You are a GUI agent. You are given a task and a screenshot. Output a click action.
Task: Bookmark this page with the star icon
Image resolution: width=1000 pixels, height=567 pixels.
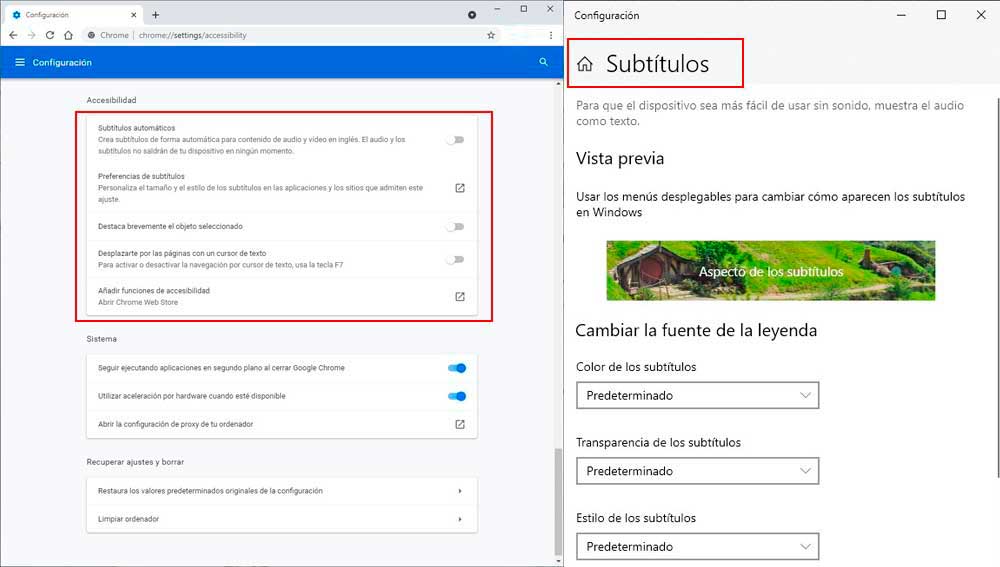click(491, 35)
